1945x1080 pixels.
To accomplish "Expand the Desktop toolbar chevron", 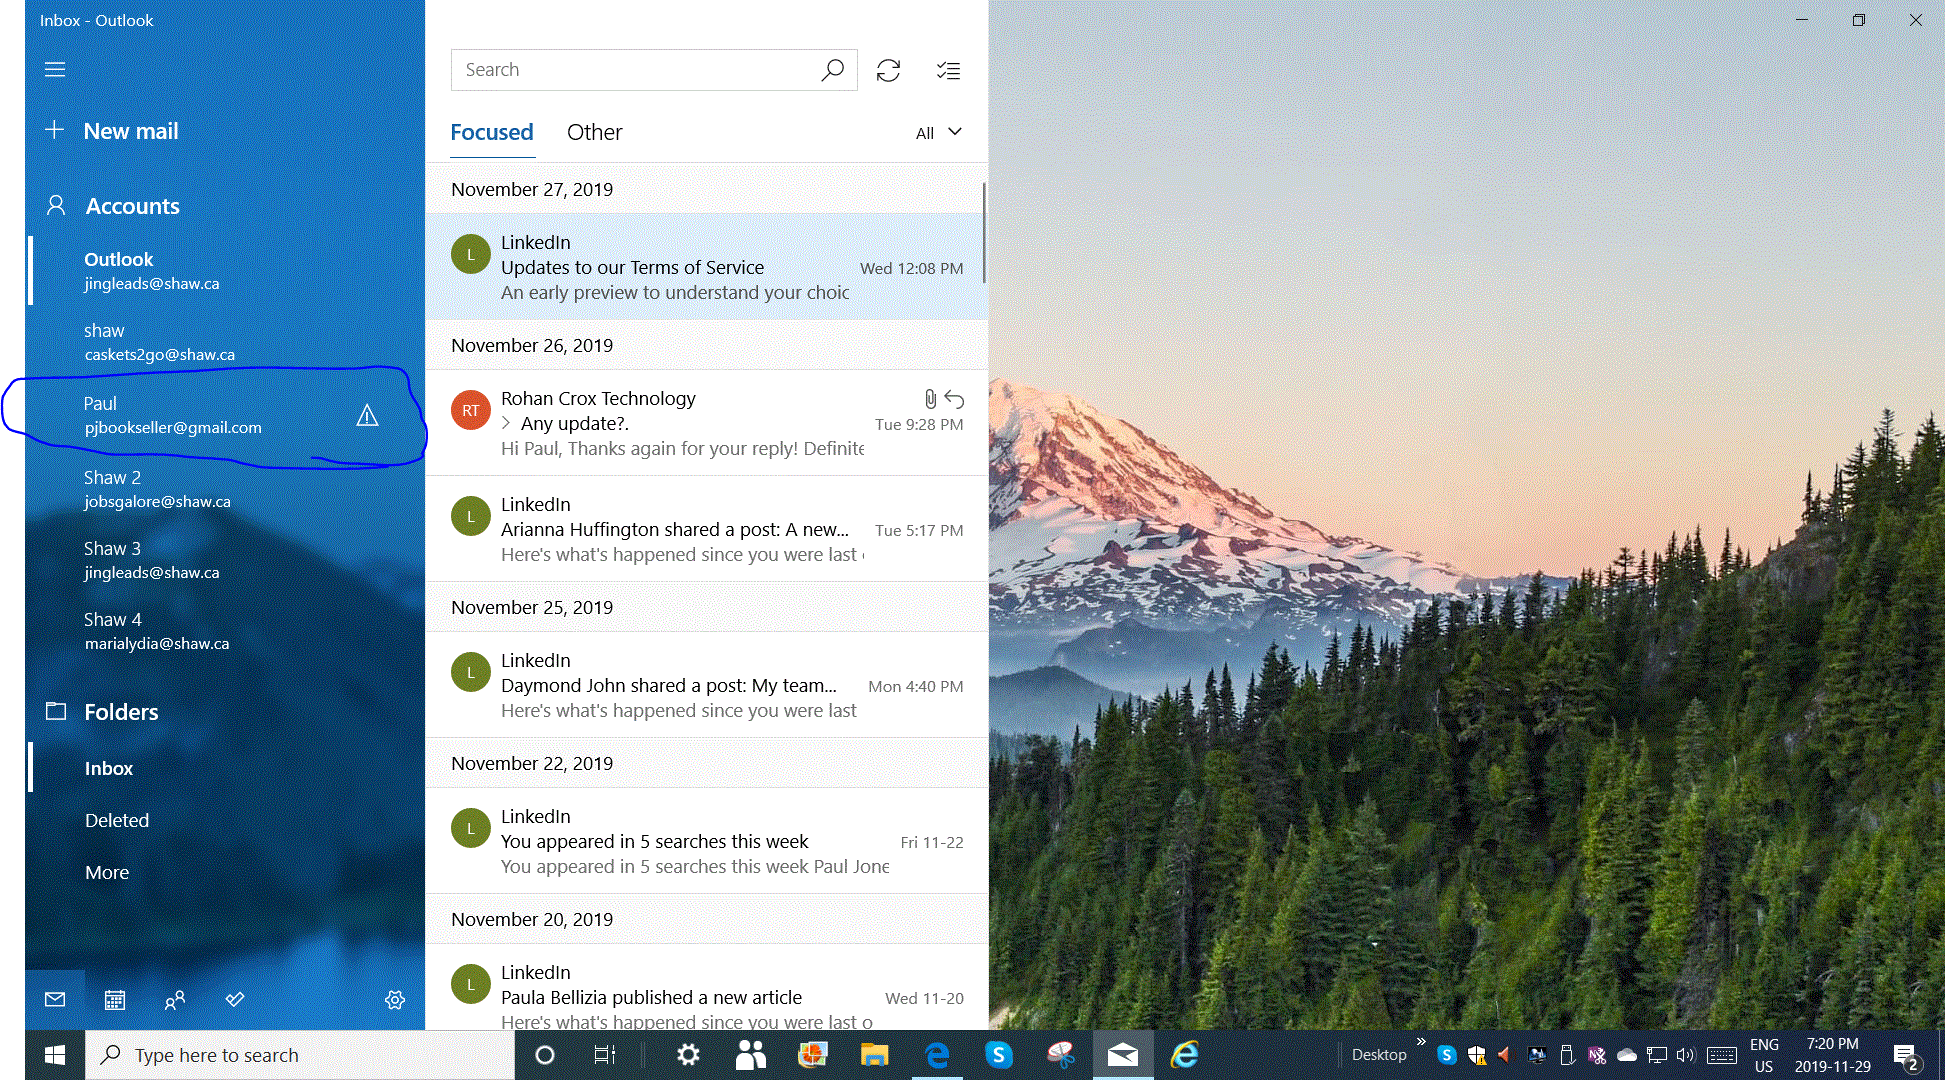I will 1421,1042.
